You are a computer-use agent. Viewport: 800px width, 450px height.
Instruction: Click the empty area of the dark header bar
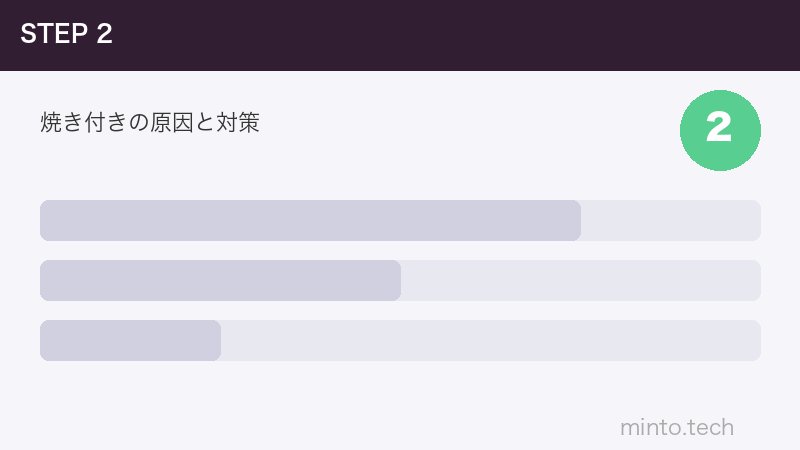click(x=450, y=35)
